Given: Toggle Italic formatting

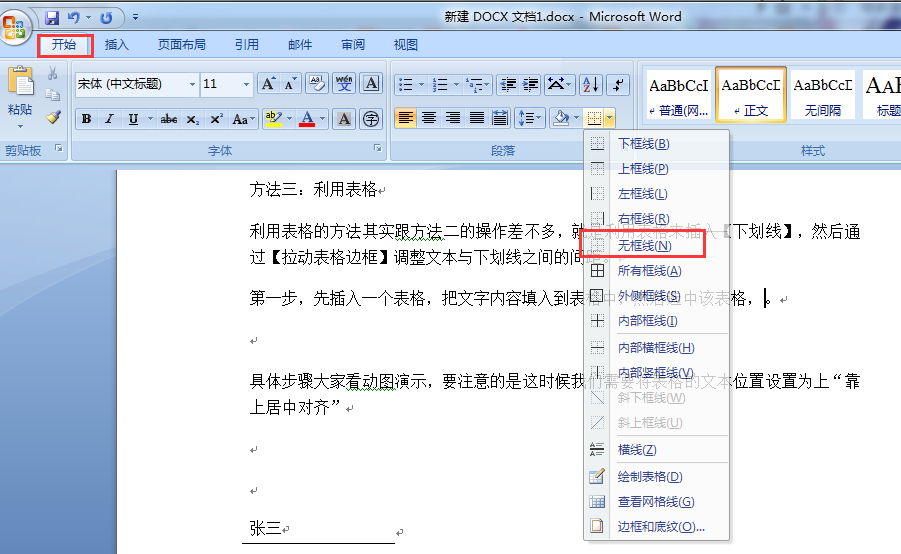Looking at the screenshot, I should (x=109, y=119).
